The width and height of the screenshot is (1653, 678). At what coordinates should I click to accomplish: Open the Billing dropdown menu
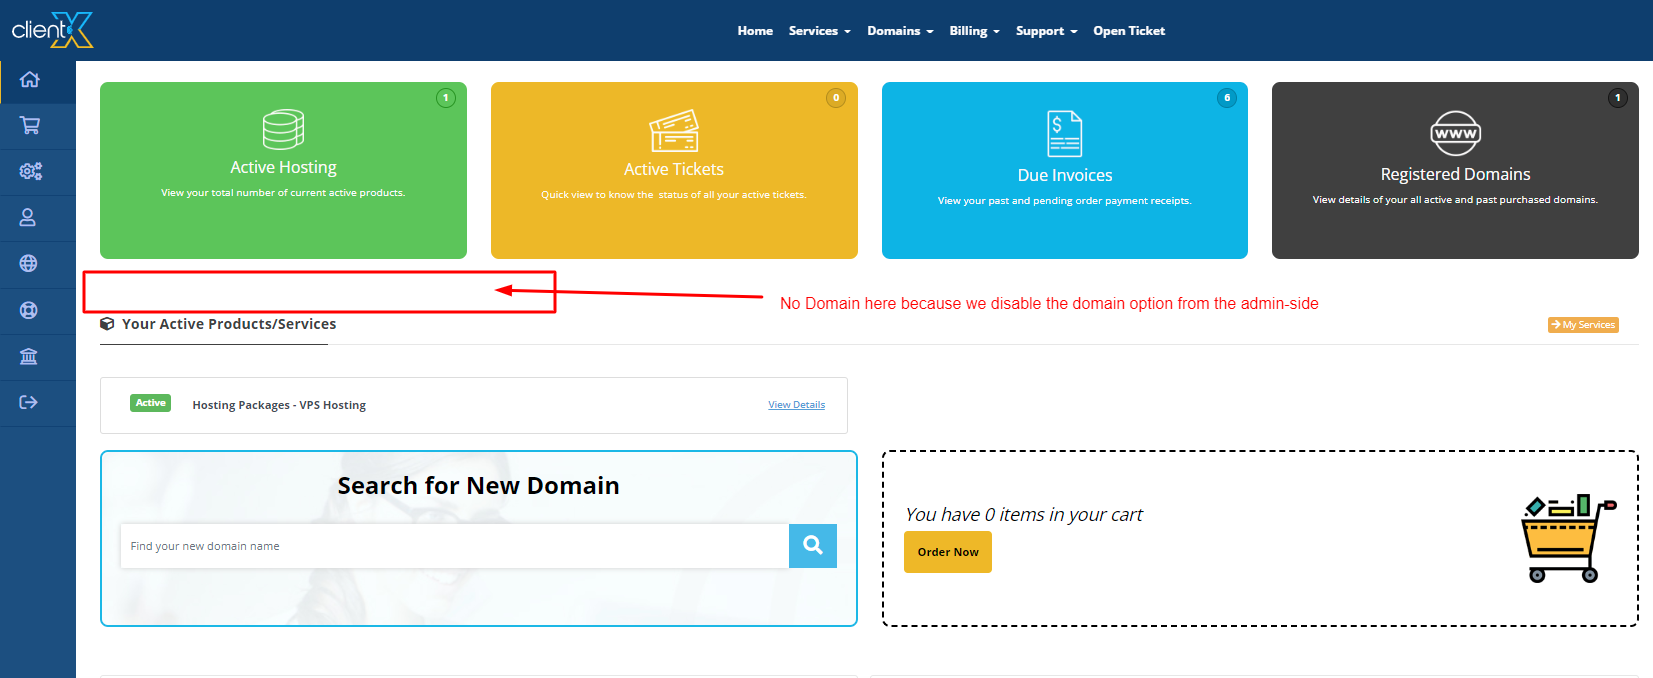point(974,31)
